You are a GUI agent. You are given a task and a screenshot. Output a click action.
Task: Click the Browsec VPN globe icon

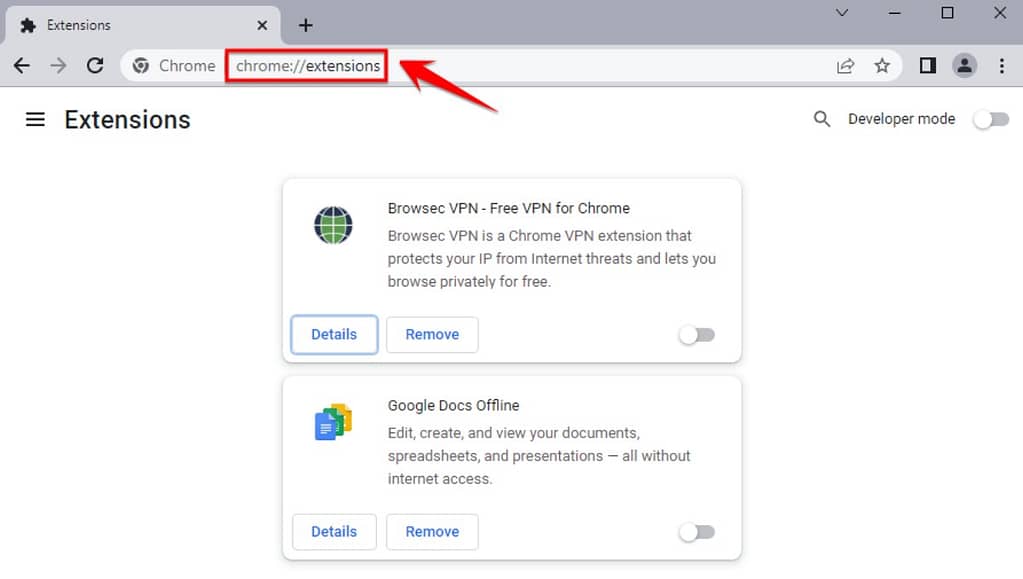click(x=333, y=225)
